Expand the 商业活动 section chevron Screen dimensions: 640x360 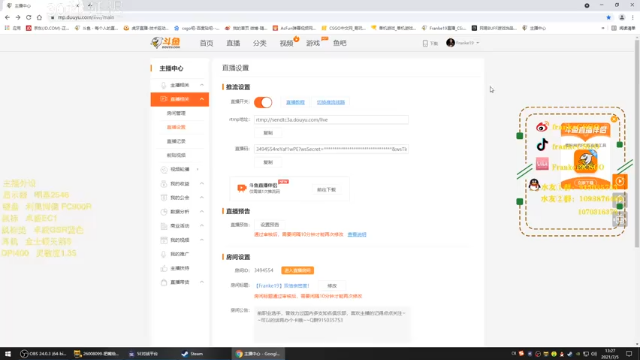pyautogui.click(x=202, y=226)
